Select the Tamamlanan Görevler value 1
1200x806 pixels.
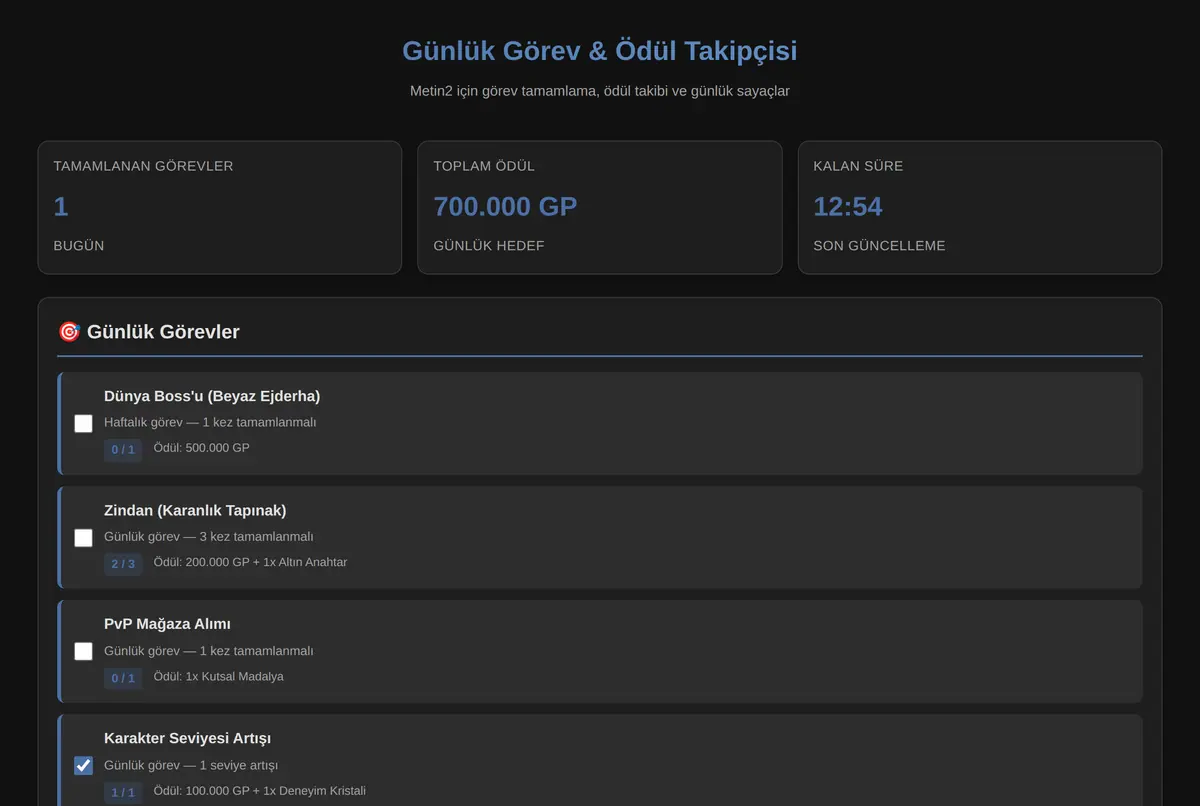point(61,206)
